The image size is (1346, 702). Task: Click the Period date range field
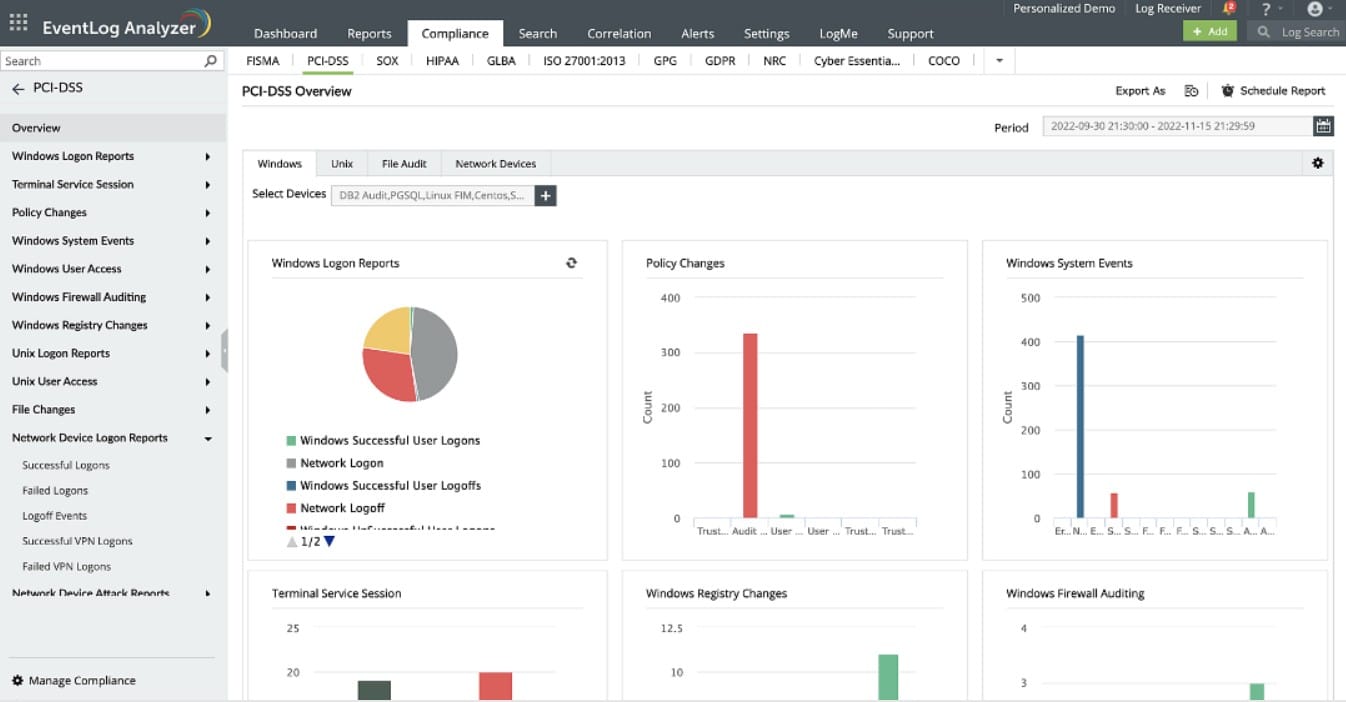coord(1177,126)
